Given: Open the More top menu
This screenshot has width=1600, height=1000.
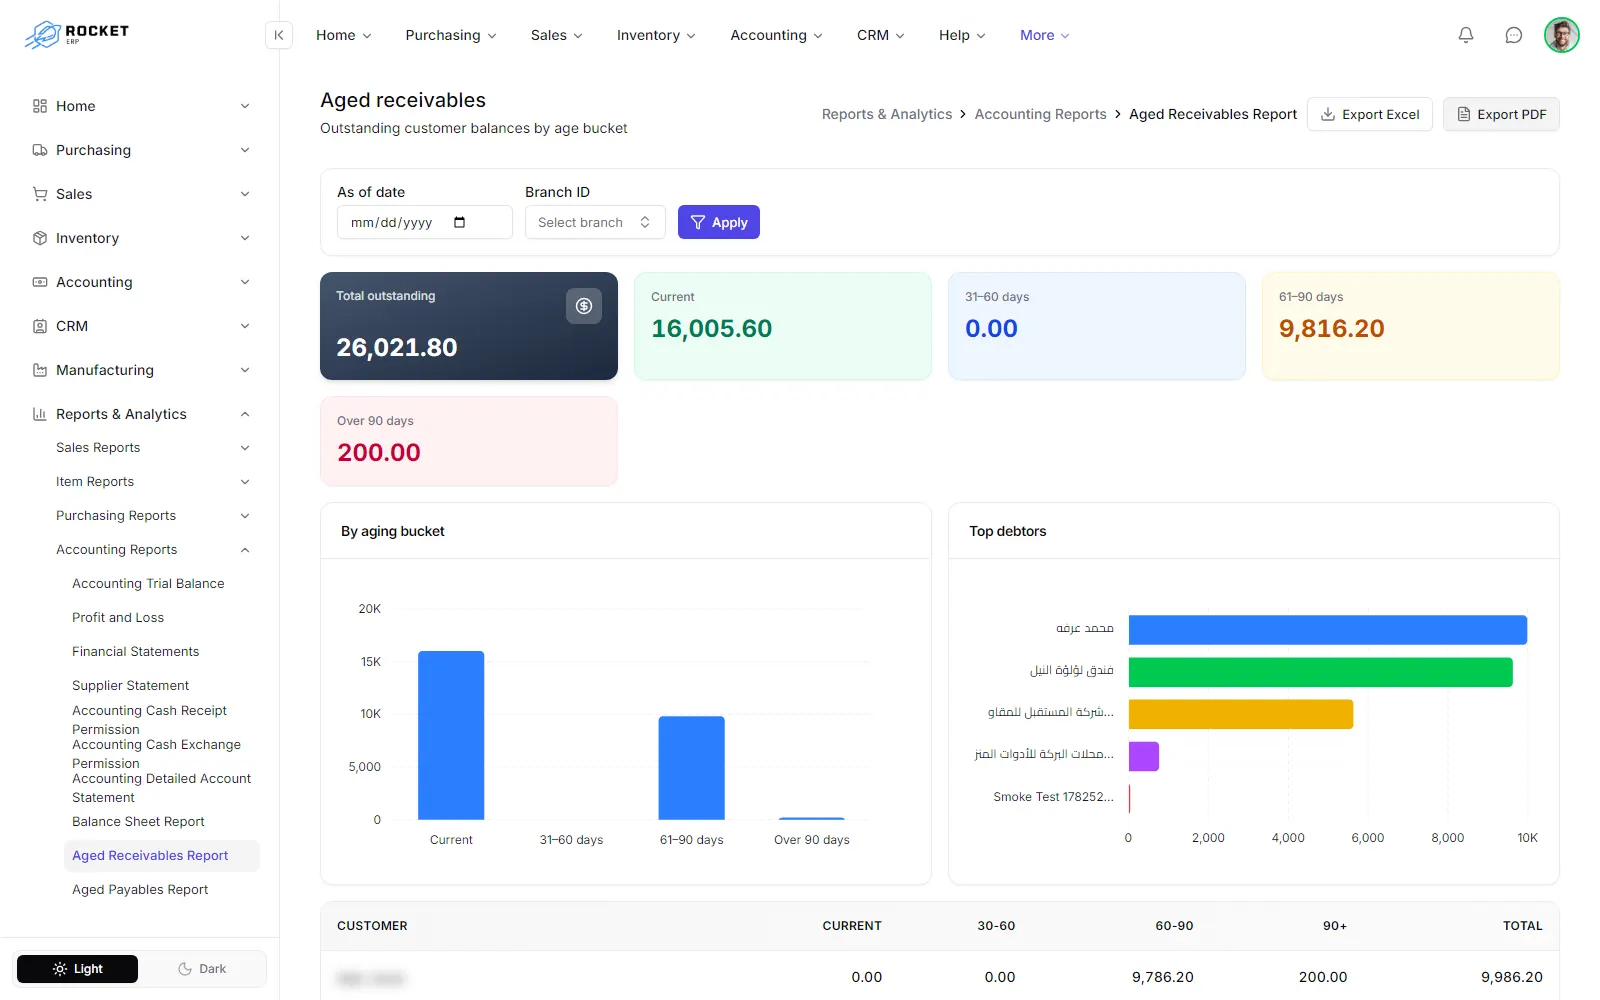Looking at the screenshot, I should click(x=1044, y=35).
